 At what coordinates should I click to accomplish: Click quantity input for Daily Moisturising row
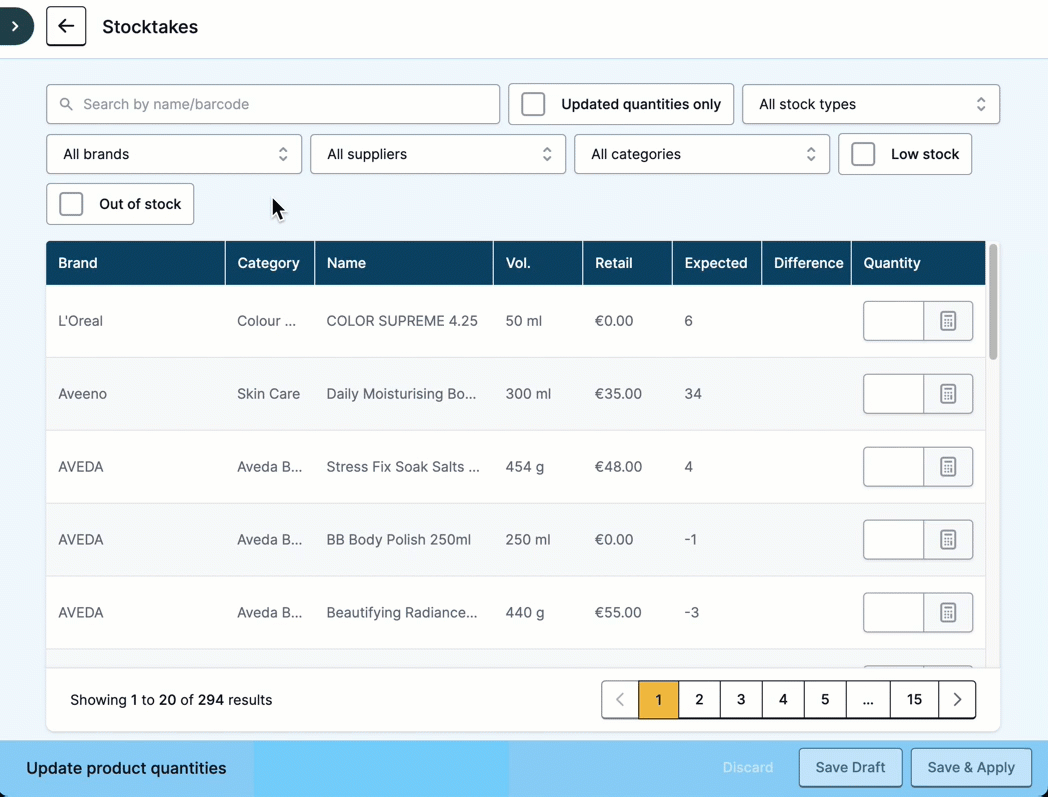893,394
